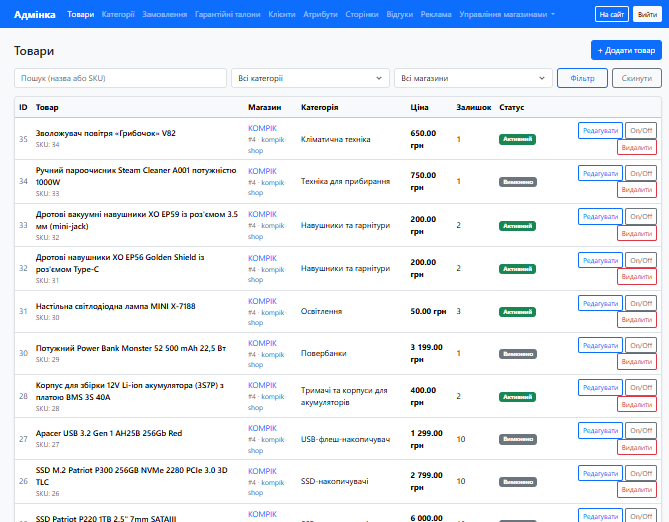This screenshot has height=522, width=669.
Task: Toggle On/Off for Корпус для збірки 12V
Action: click(641, 388)
